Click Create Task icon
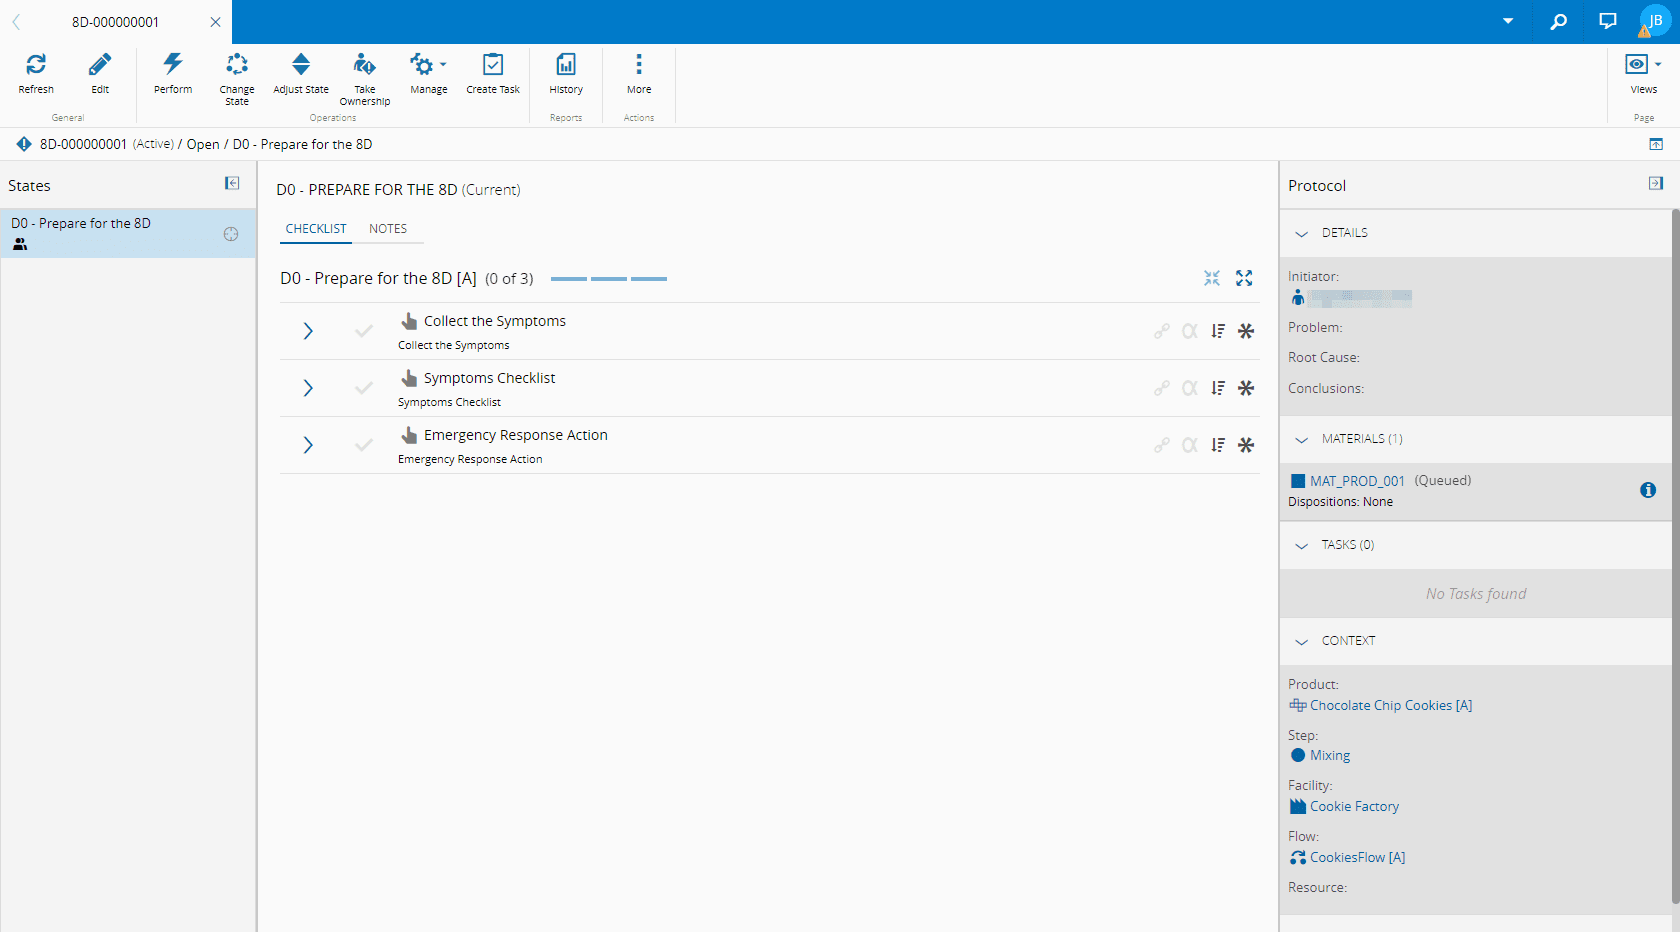This screenshot has width=1680, height=932. (493, 66)
